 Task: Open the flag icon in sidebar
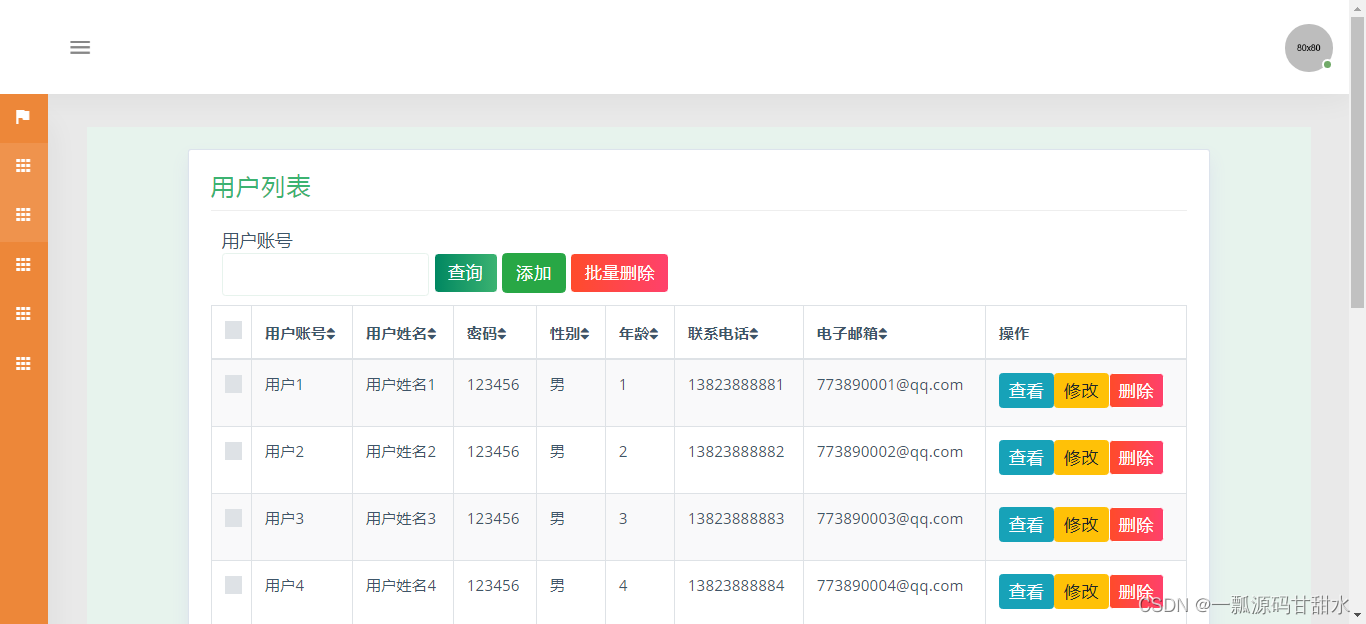23,117
